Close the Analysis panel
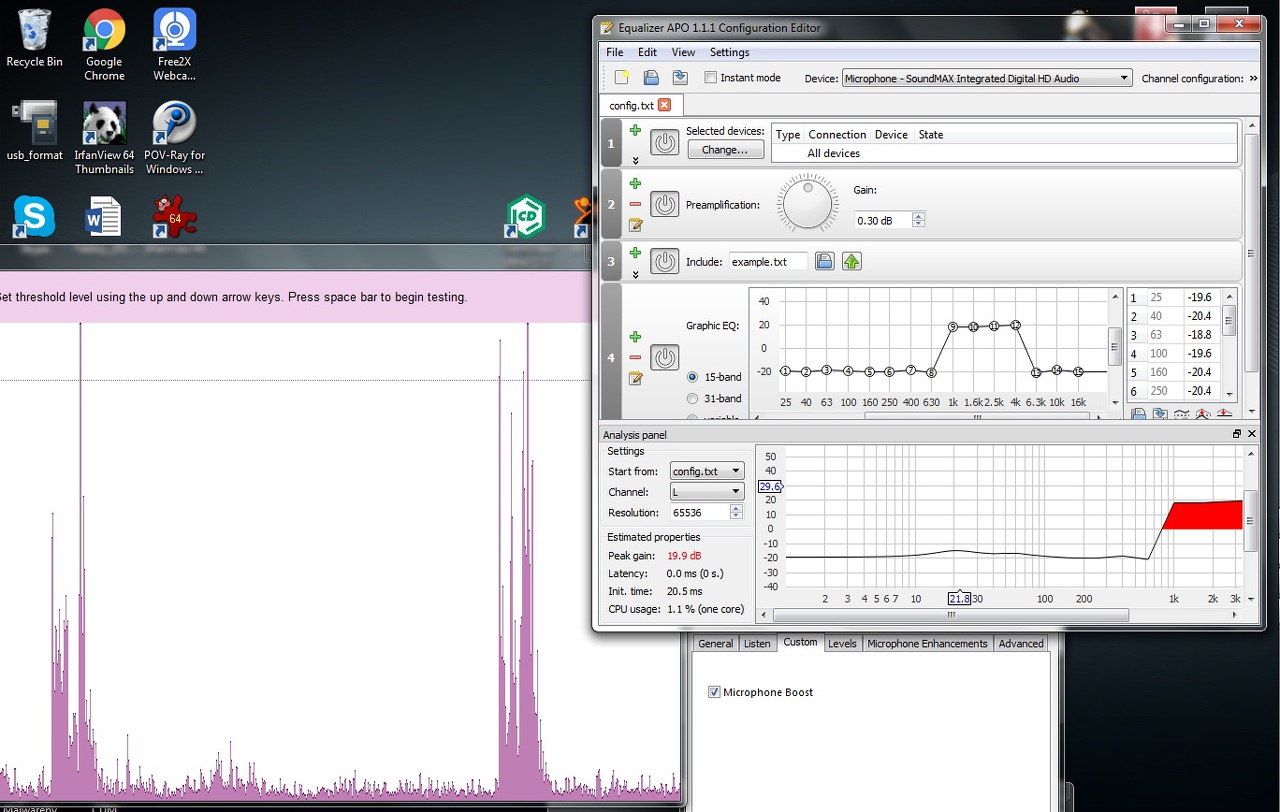This screenshot has height=812, width=1280. [1252, 434]
